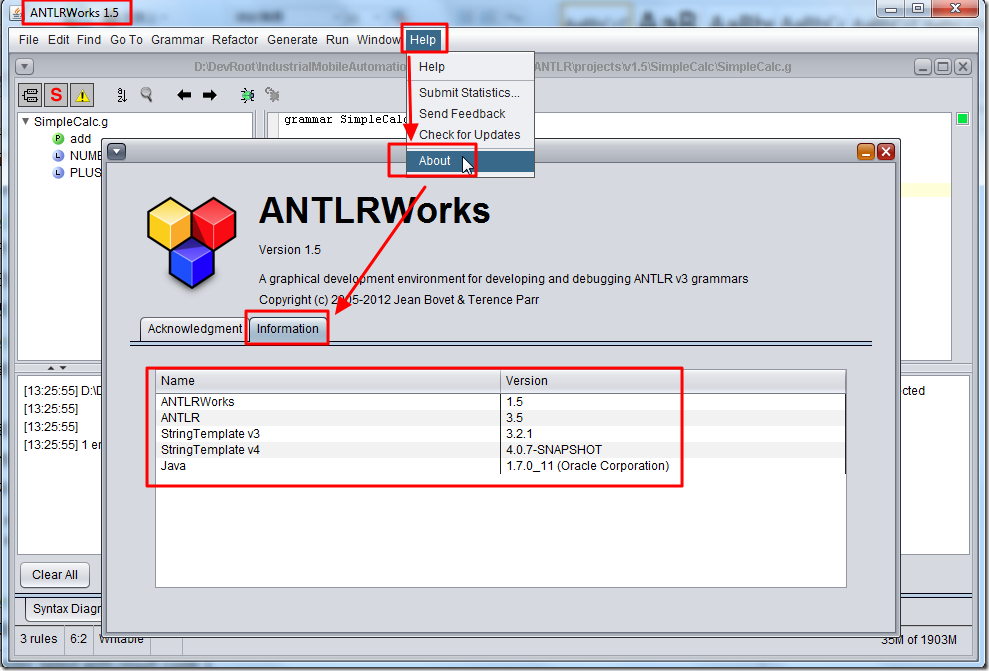Click the forward arrow navigation icon
The height and width of the screenshot is (671, 989).
209,95
